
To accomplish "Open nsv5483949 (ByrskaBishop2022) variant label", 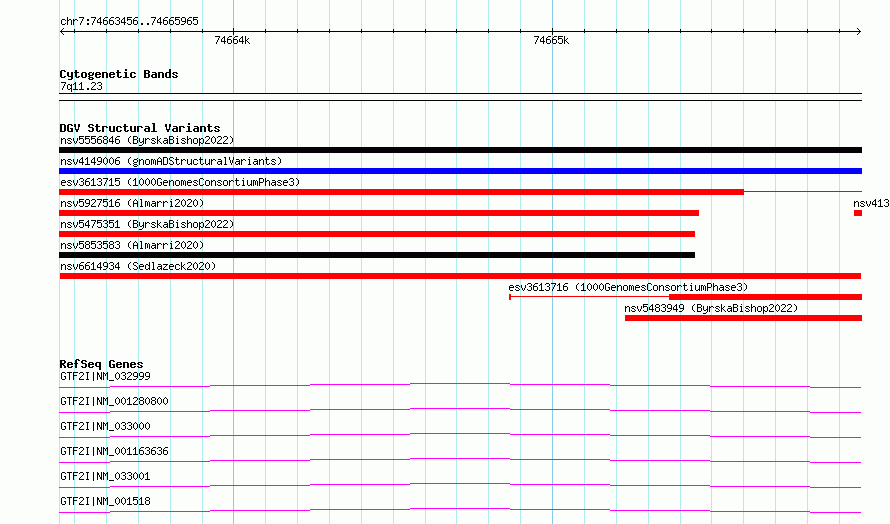I will [711, 308].
